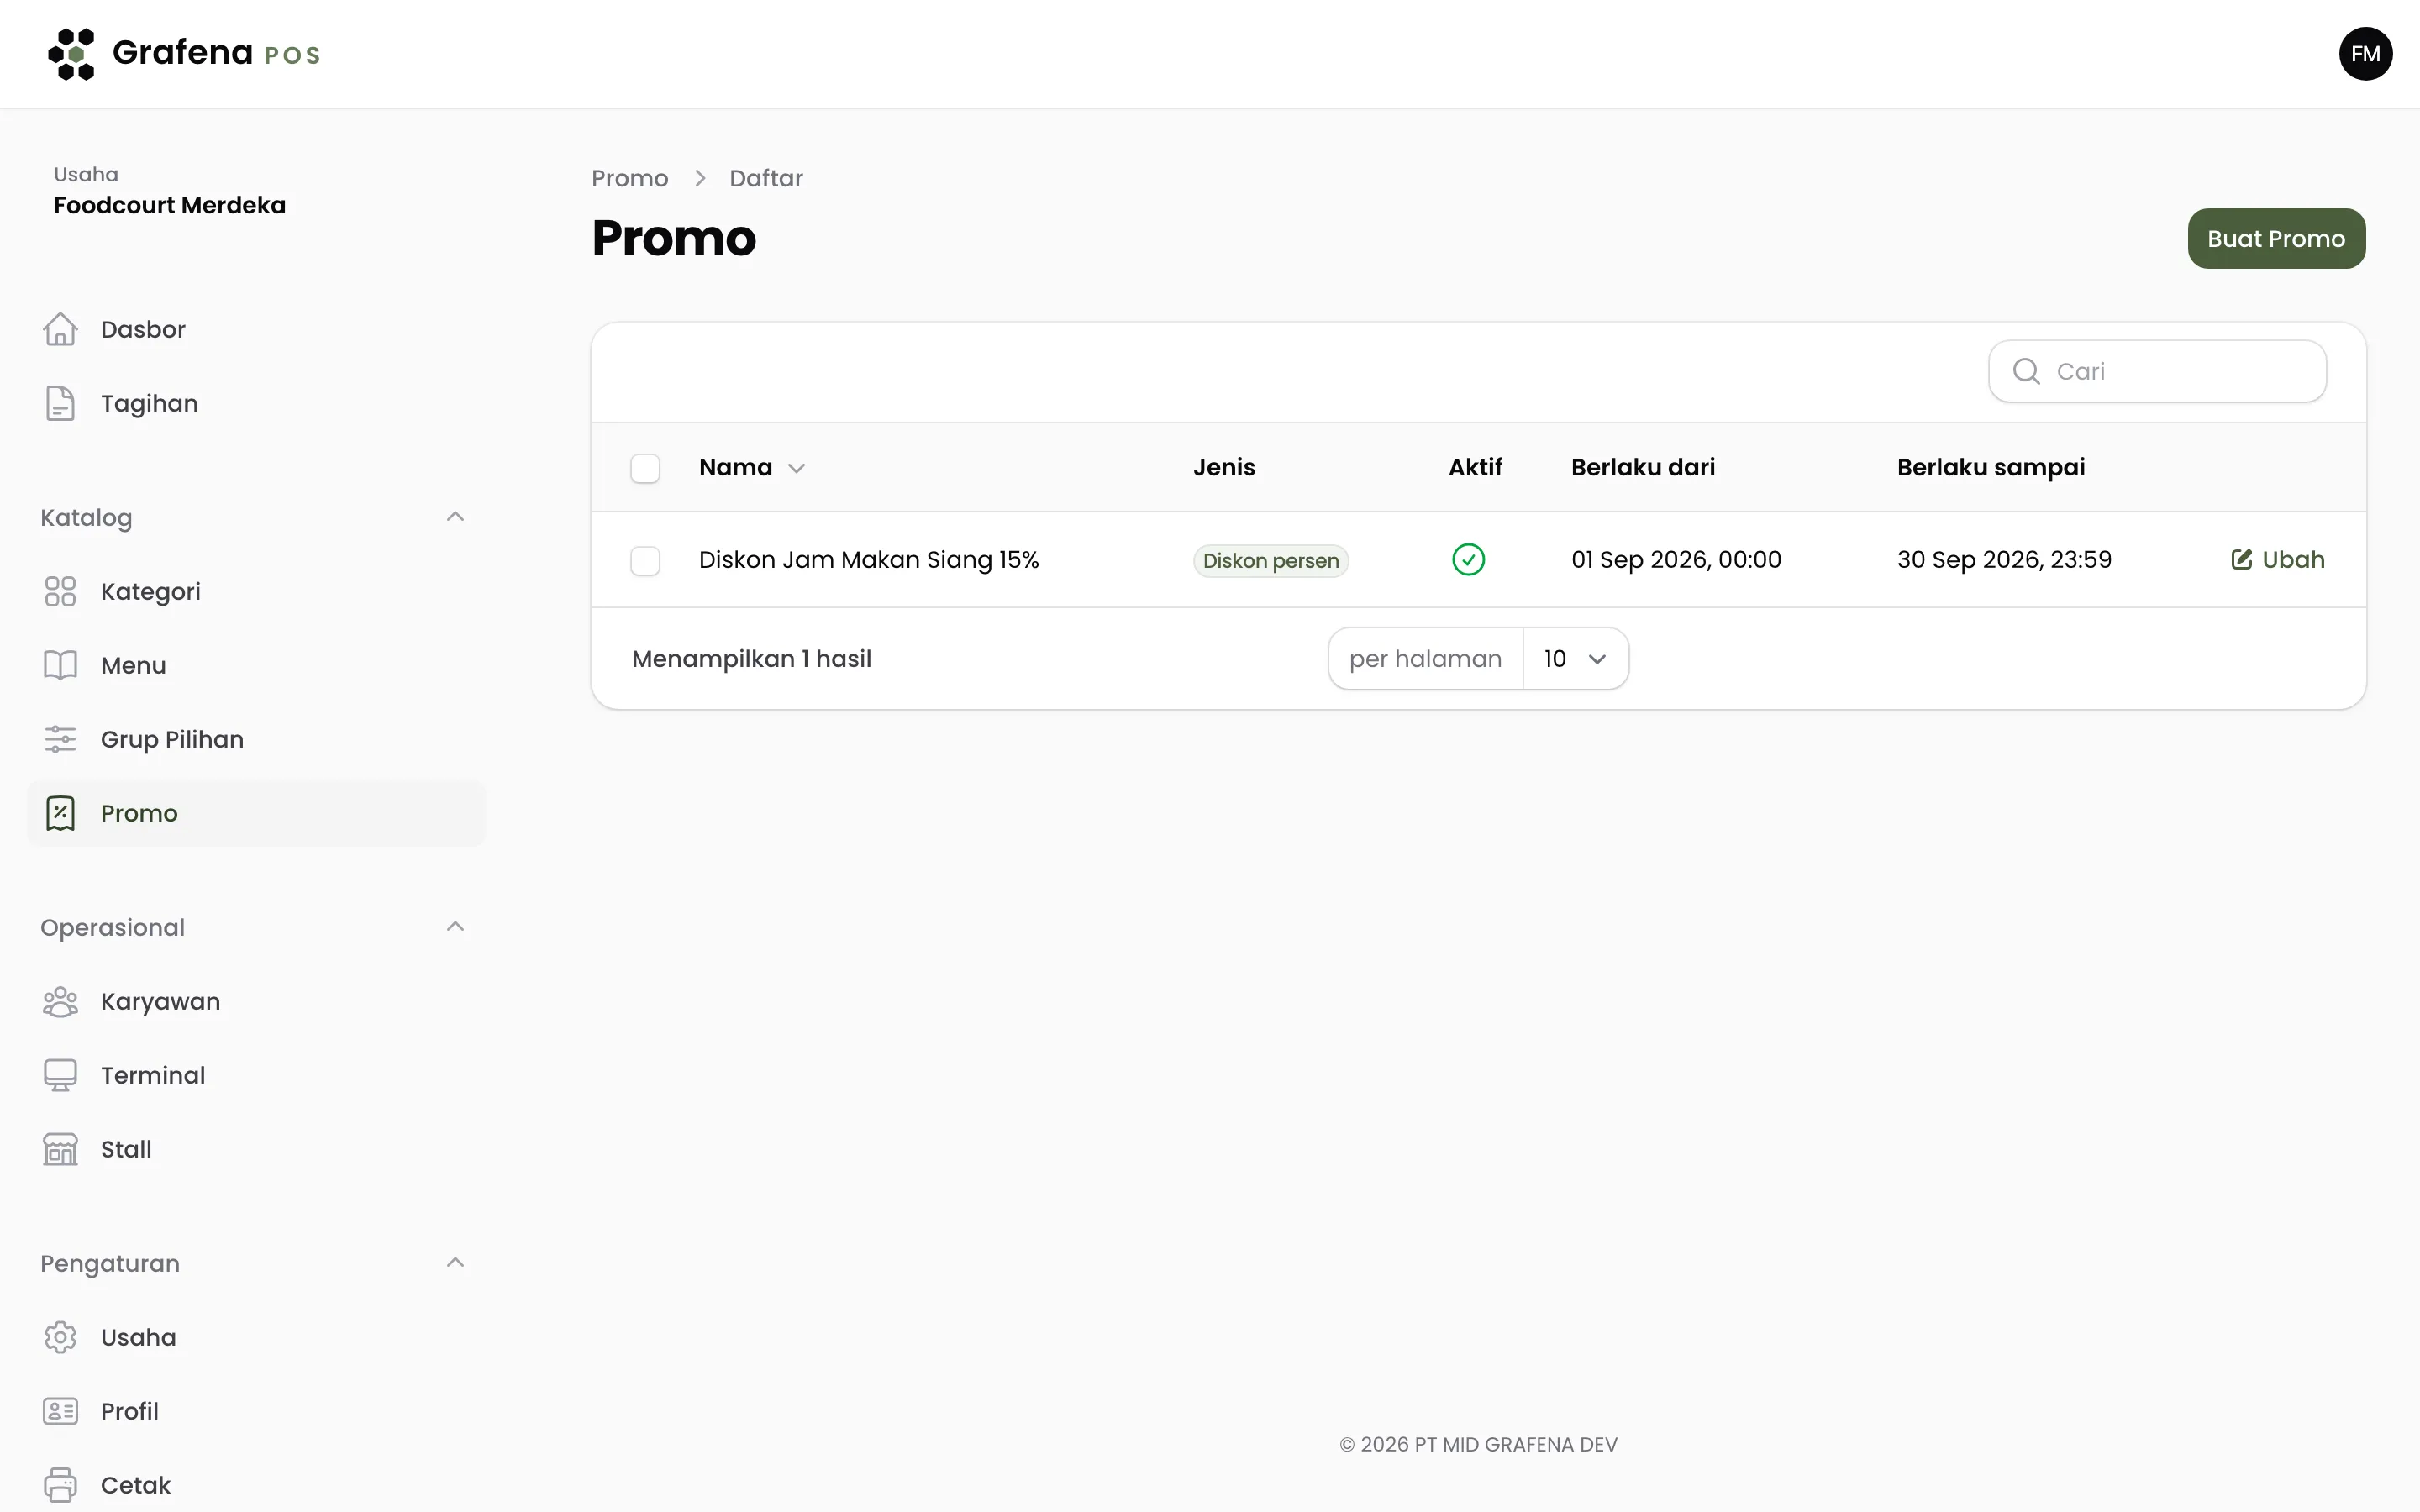Click the Diskon Jam Makan Siang 15% name
2420x1512 pixels.
[868, 559]
